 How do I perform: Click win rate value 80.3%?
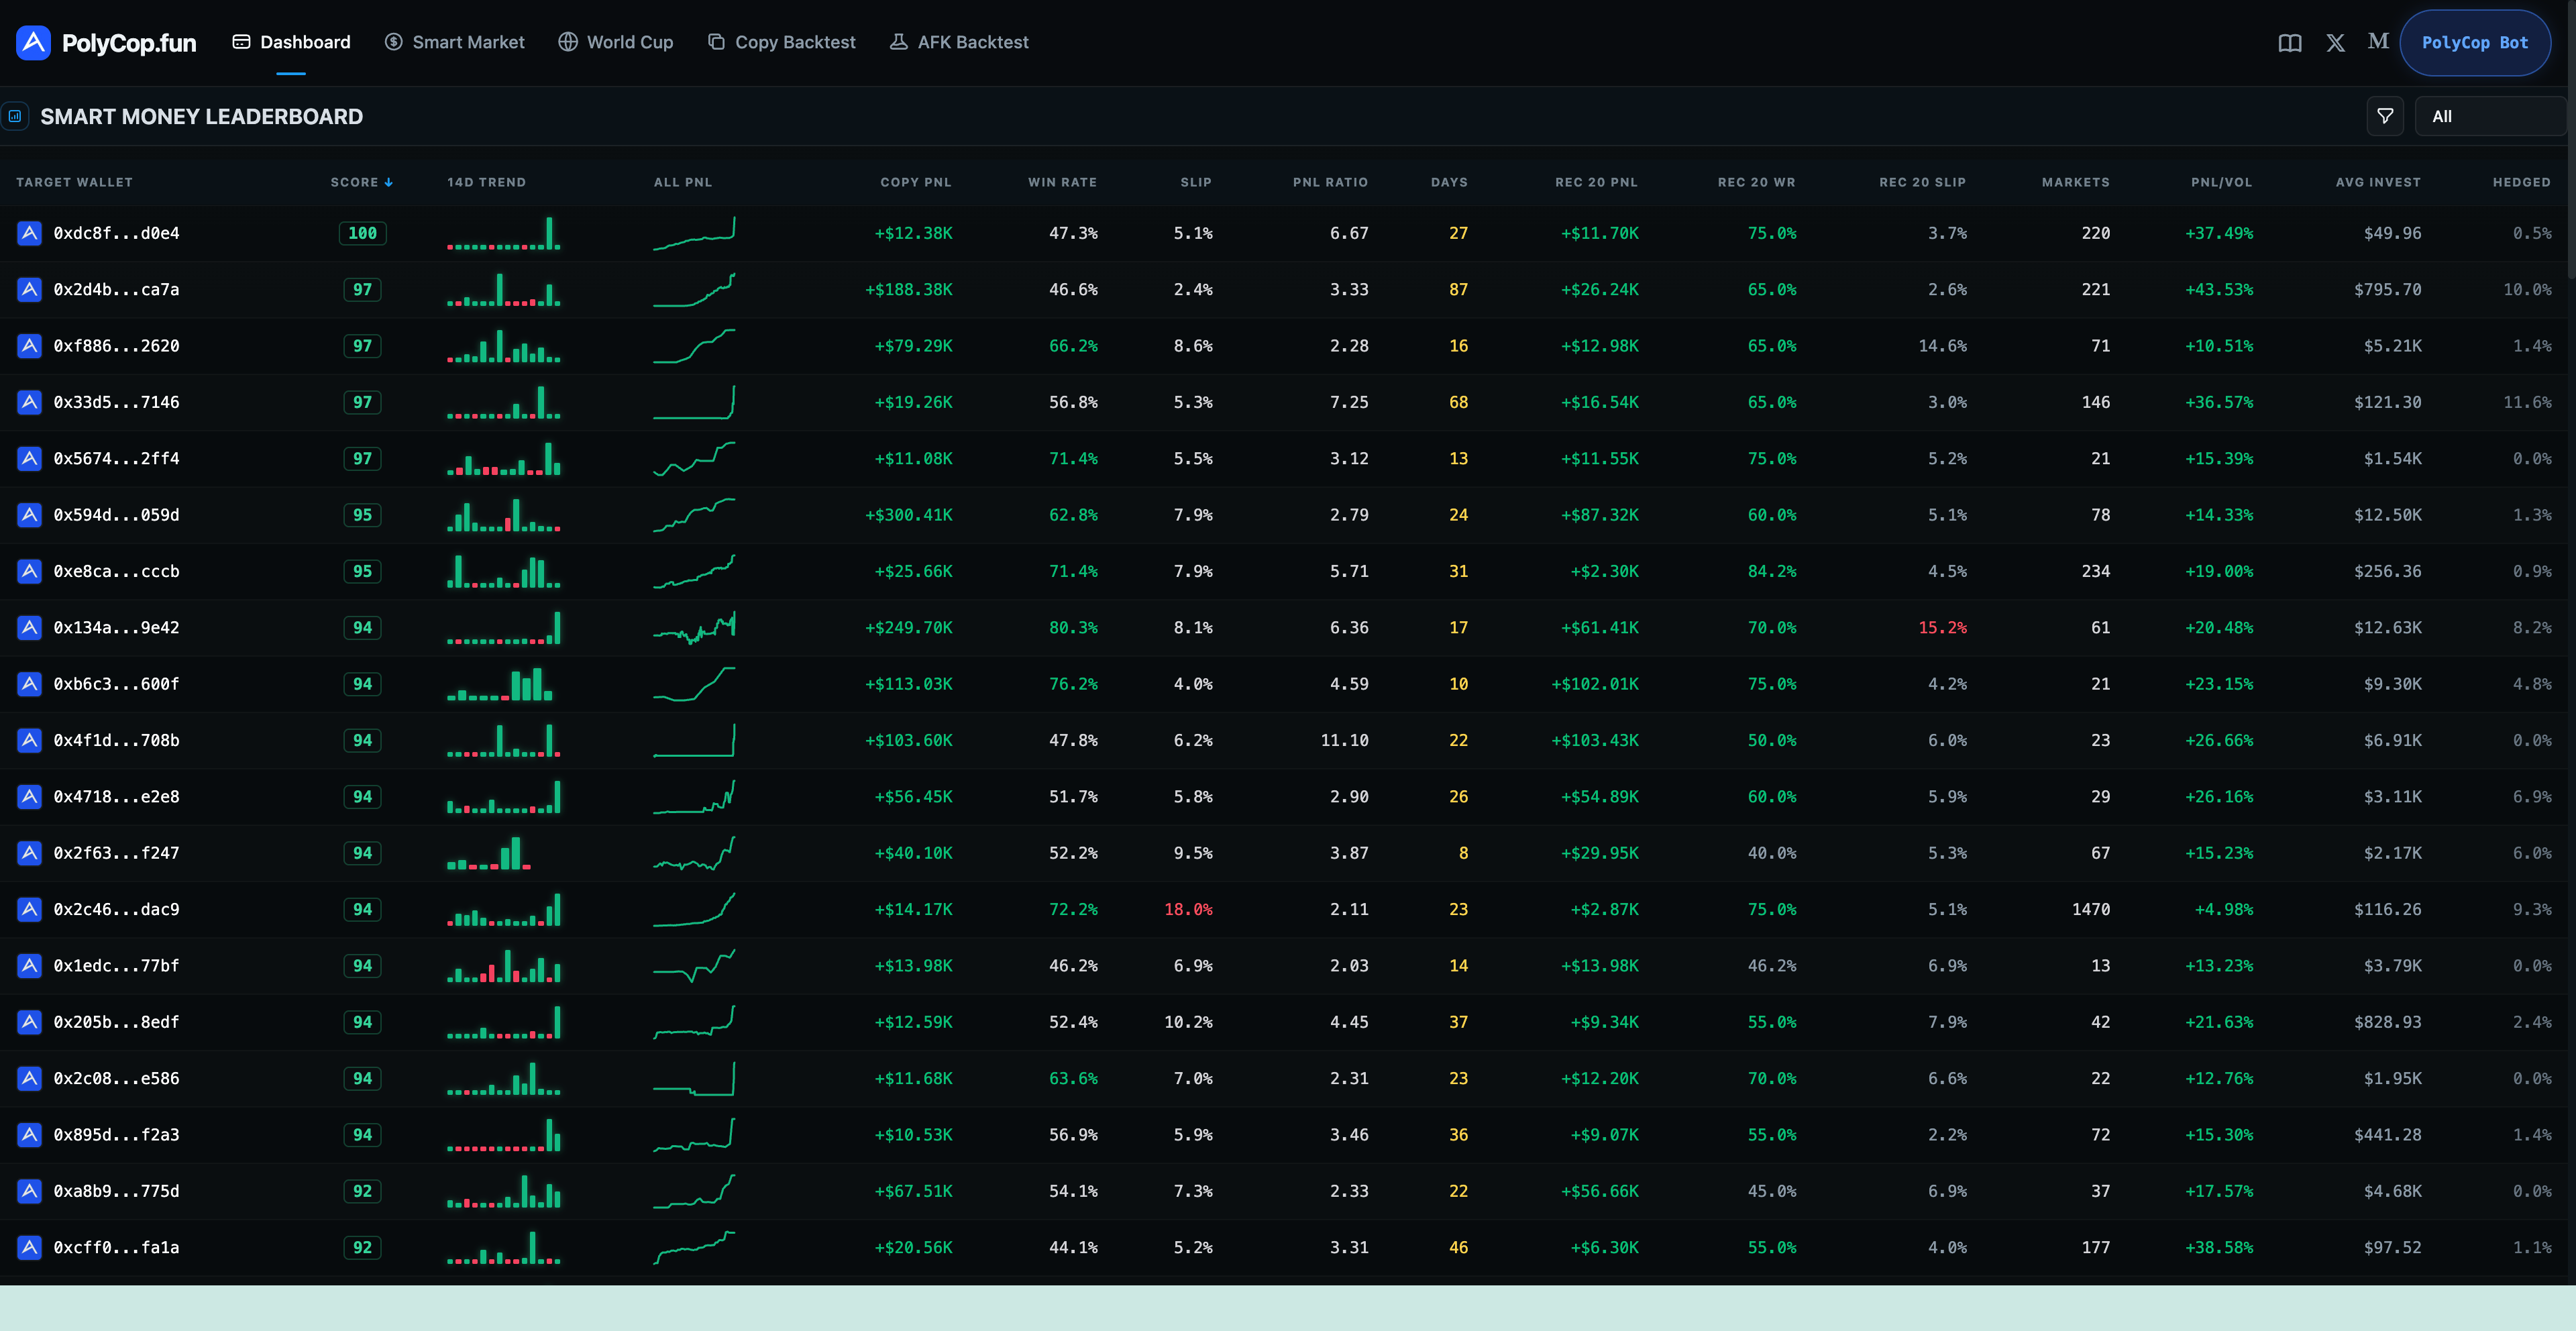coord(1073,627)
